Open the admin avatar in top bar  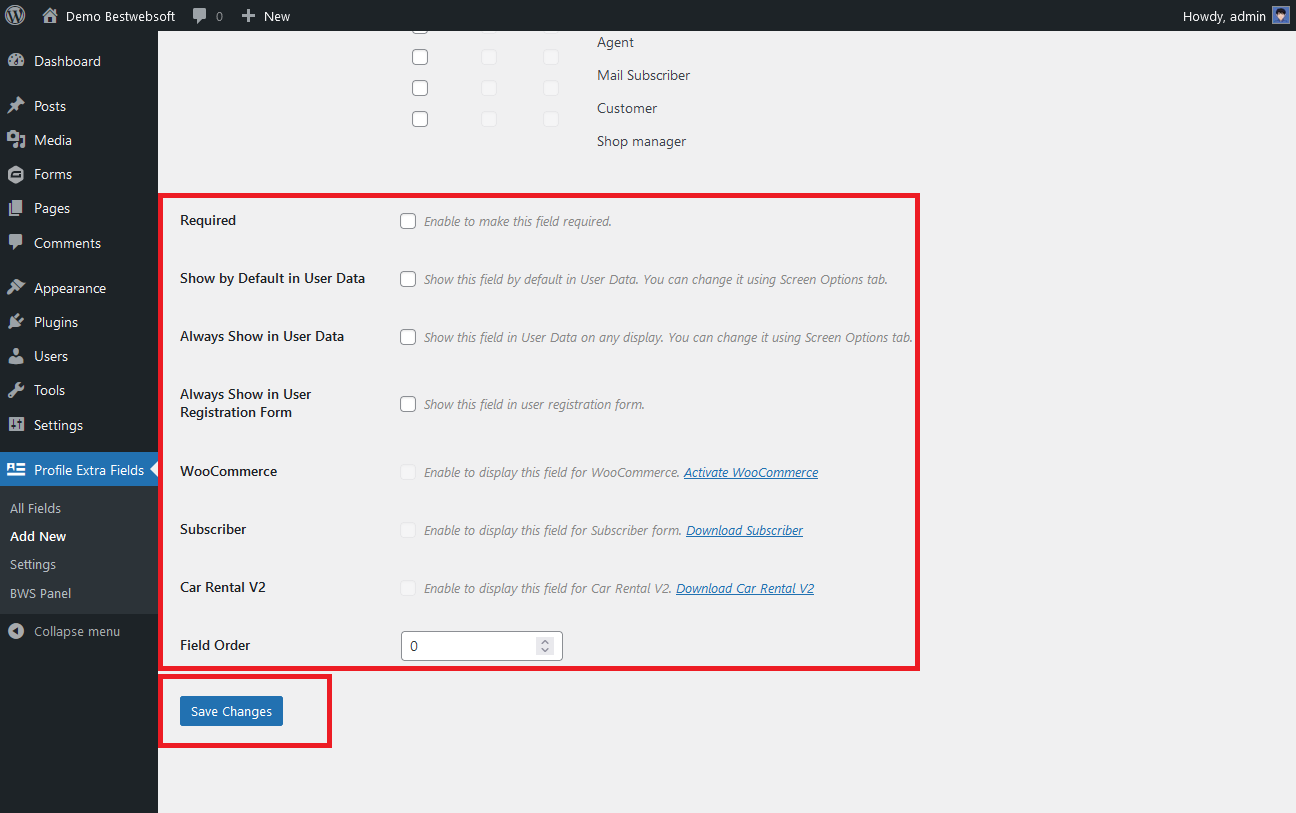[x=1280, y=15]
